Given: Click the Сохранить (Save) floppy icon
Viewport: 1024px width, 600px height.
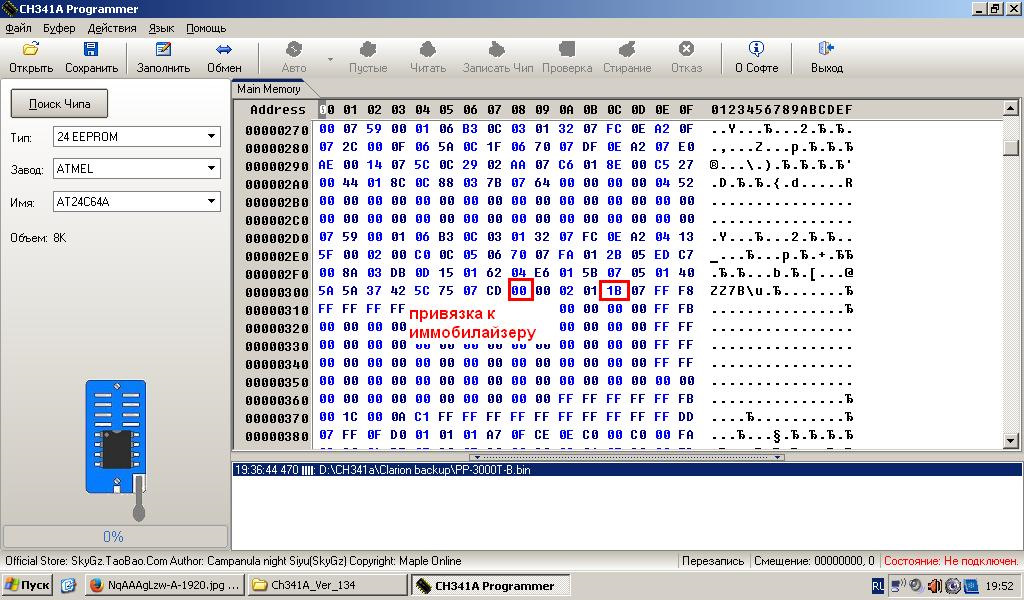Looking at the screenshot, I should pyautogui.click(x=91, y=49).
